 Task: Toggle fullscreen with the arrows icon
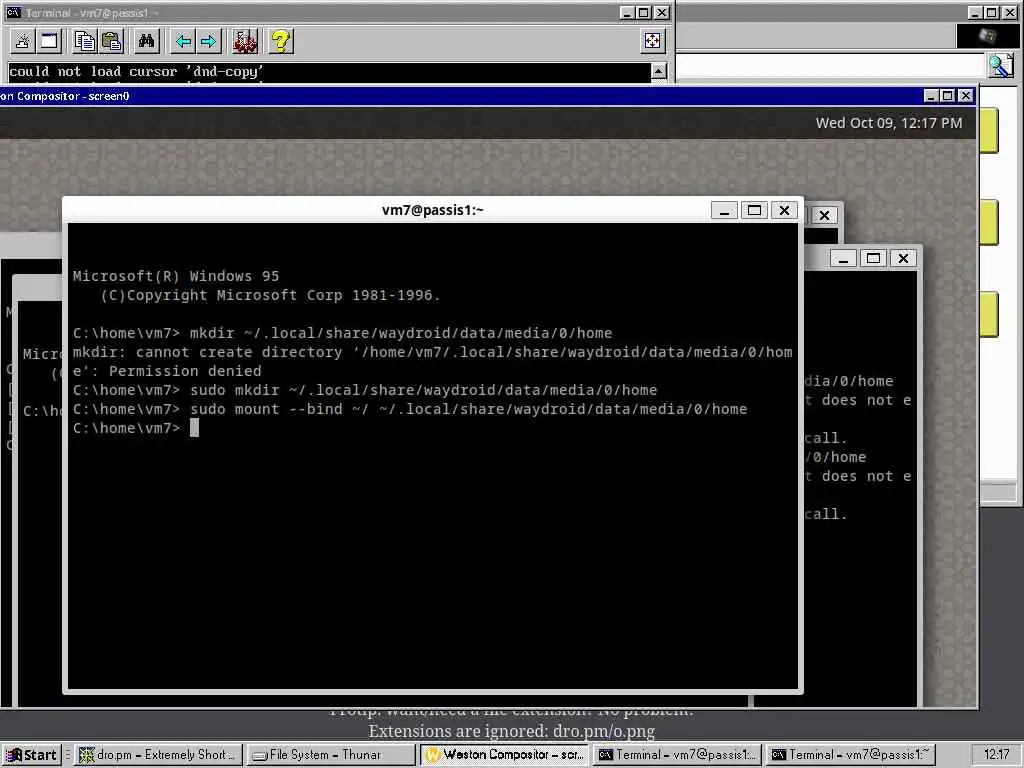pyautogui.click(x=652, y=41)
